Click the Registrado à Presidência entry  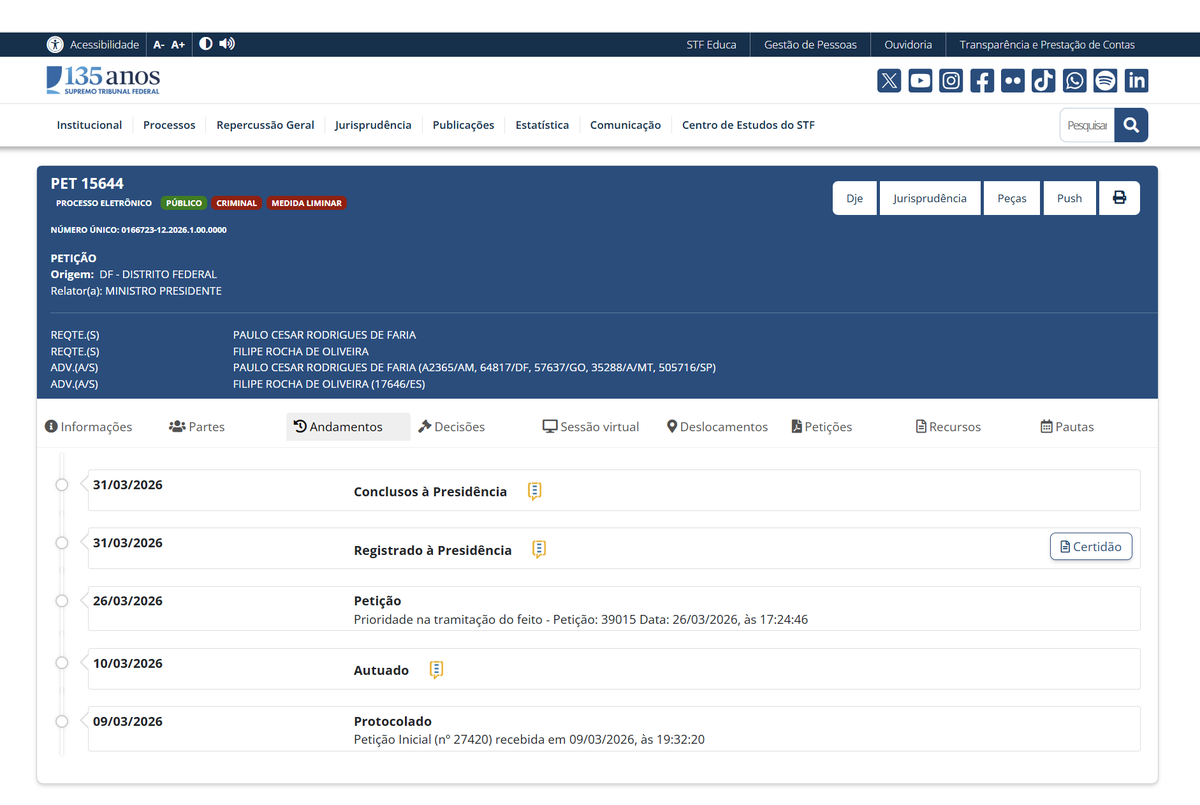click(x=433, y=550)
